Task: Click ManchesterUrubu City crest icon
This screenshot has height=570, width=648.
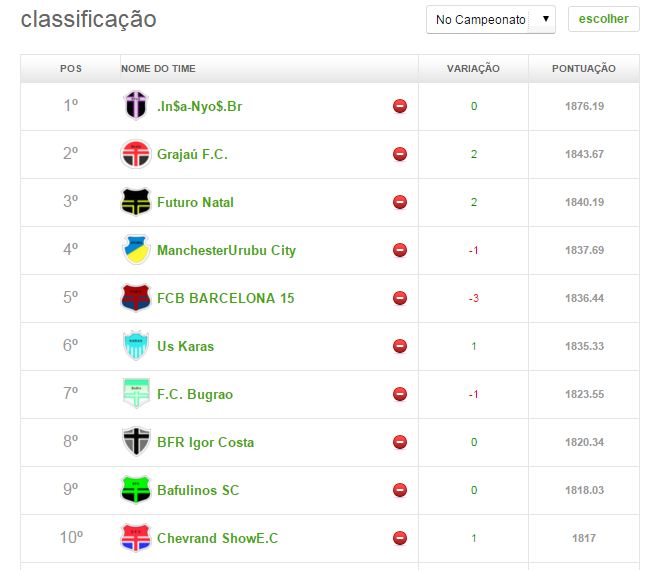Action: tap(135, 250)
